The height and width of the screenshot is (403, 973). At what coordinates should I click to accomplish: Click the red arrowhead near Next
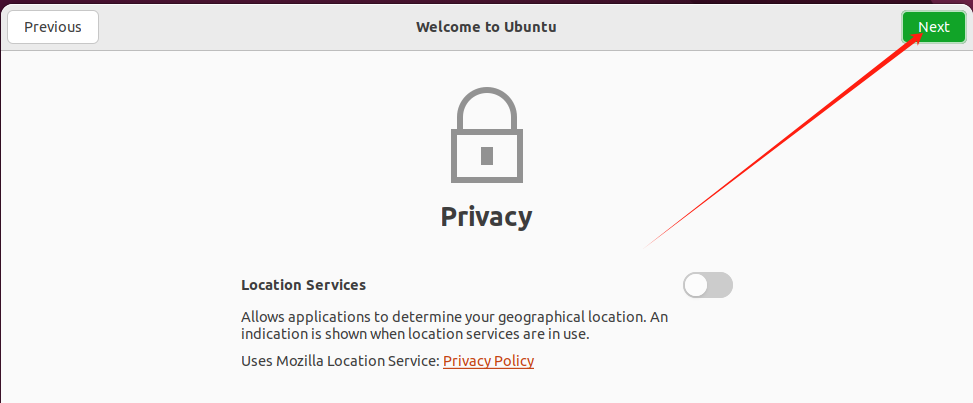tap(923, 40)
